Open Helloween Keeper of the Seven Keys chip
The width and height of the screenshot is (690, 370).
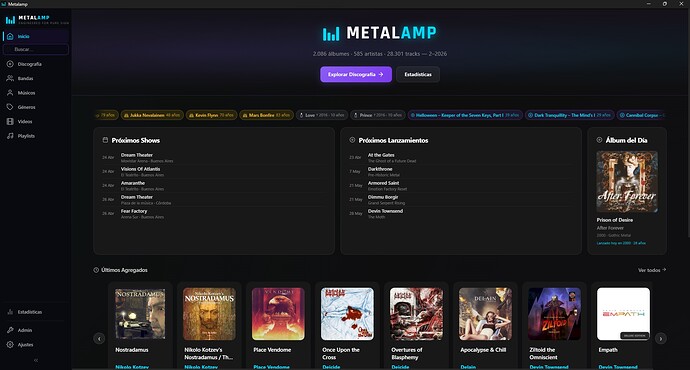(465, 115)
